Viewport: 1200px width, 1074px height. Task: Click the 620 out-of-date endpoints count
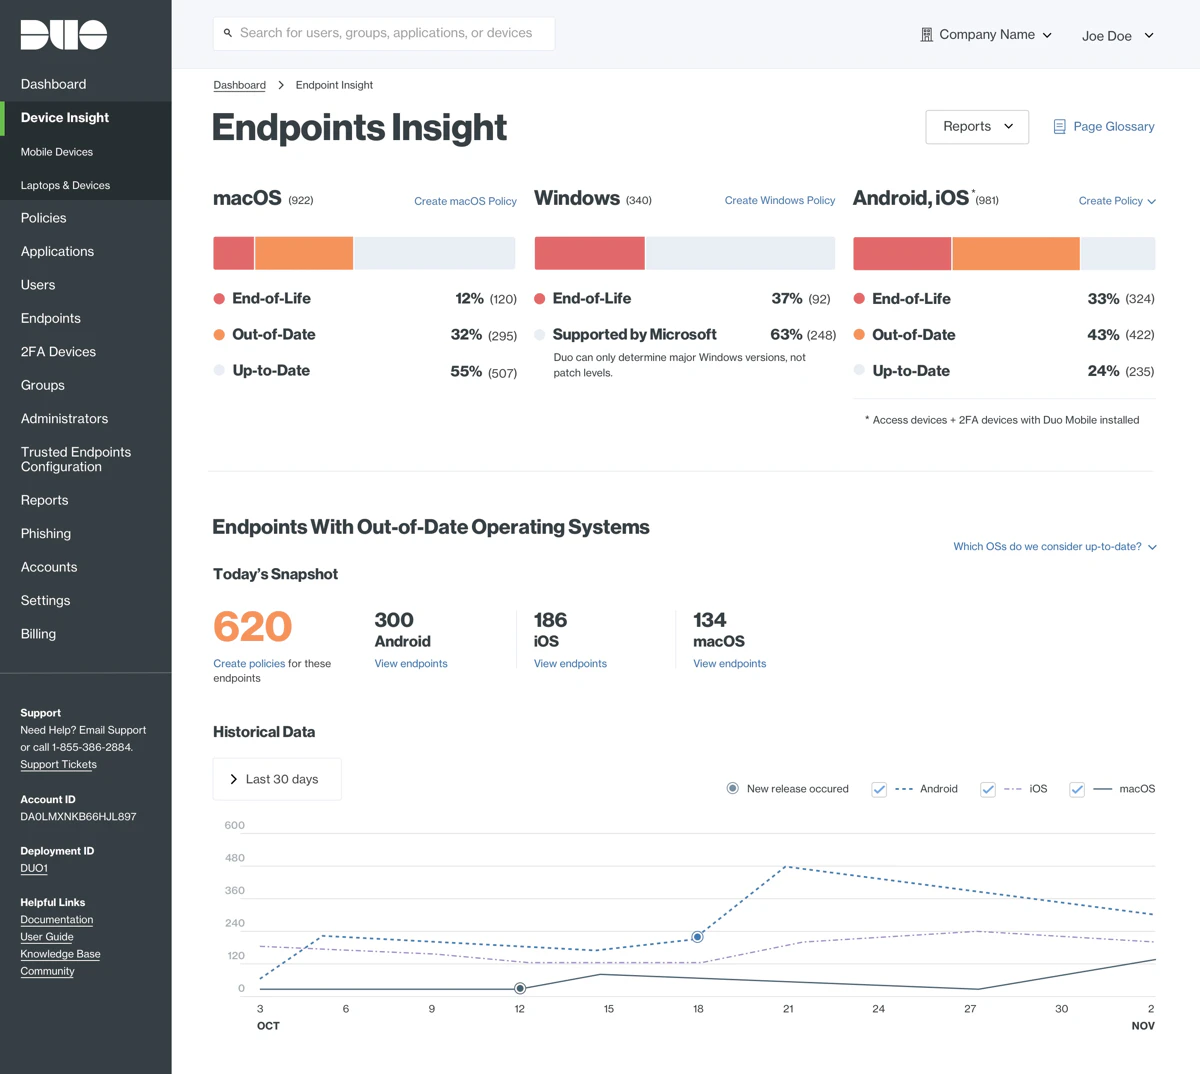pos(253,627)
